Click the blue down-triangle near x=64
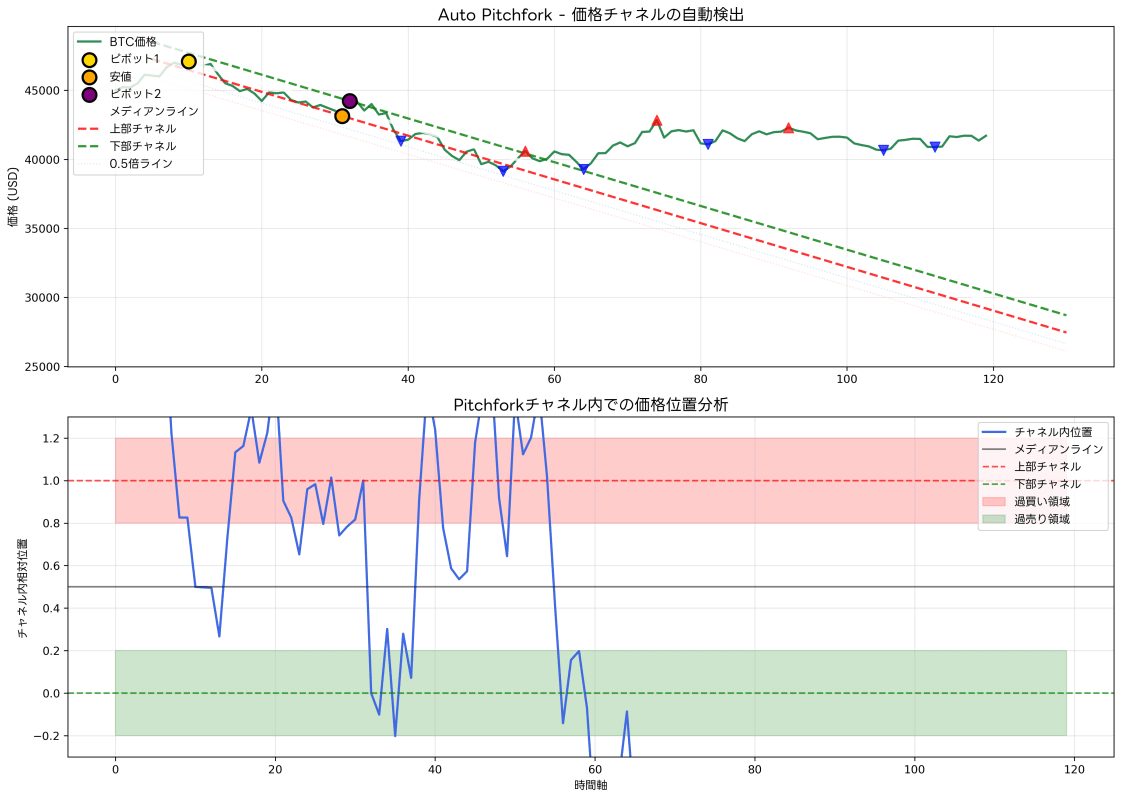This screenshot has height=800, width=1122. tap(584, 170)
